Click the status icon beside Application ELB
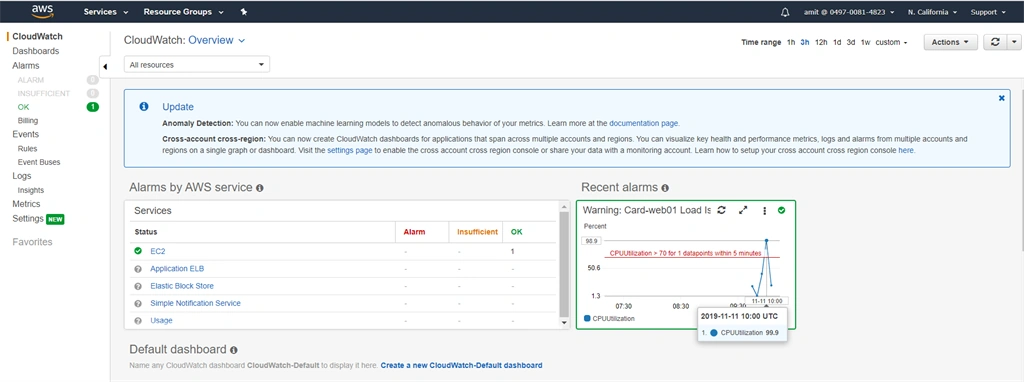Viewport: 1024px width, 382px height. pos(138,268)
